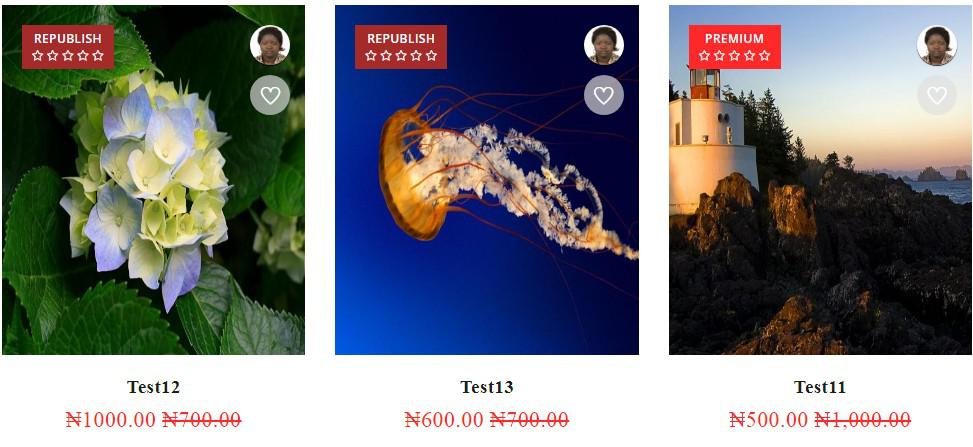Favorite the Test12 hydrangea listing with heart icon

pyautogui.click(x=270, y=95)
